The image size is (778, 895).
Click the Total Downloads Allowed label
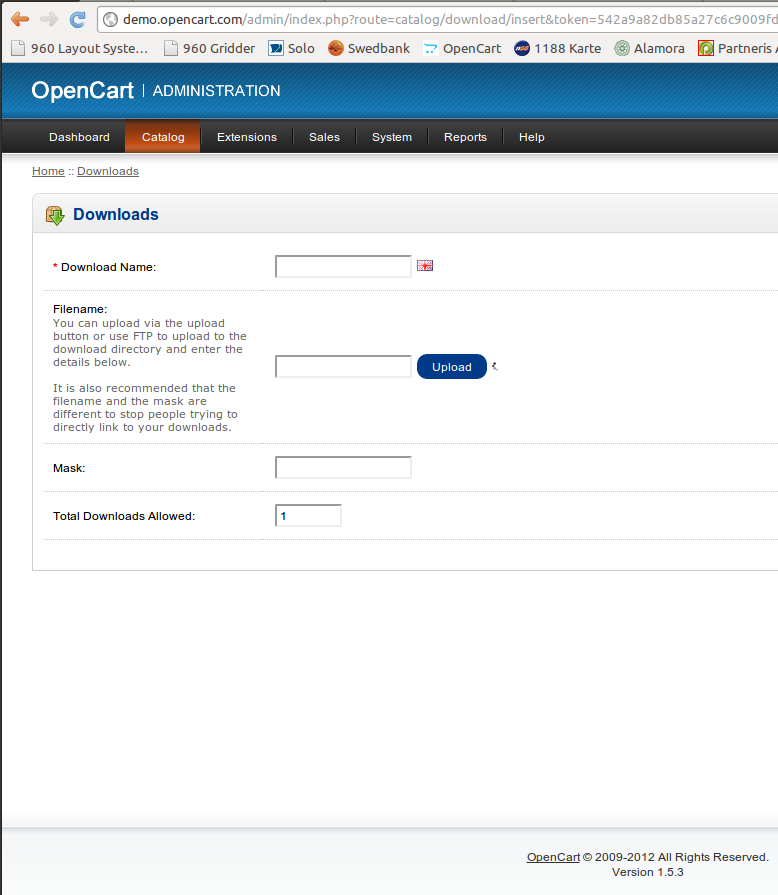pyautogui.click(x=124, y=516)
